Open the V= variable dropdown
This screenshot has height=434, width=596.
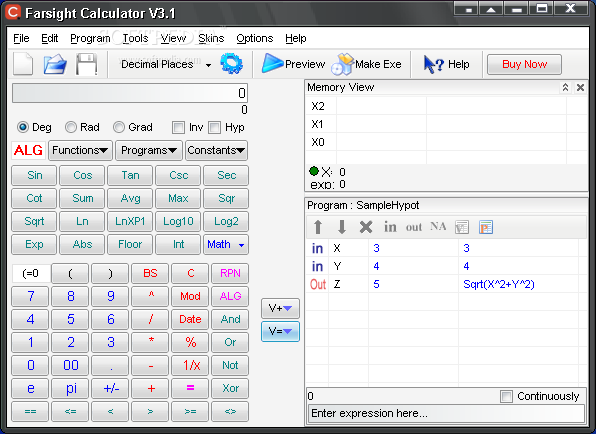click(280, 331)
